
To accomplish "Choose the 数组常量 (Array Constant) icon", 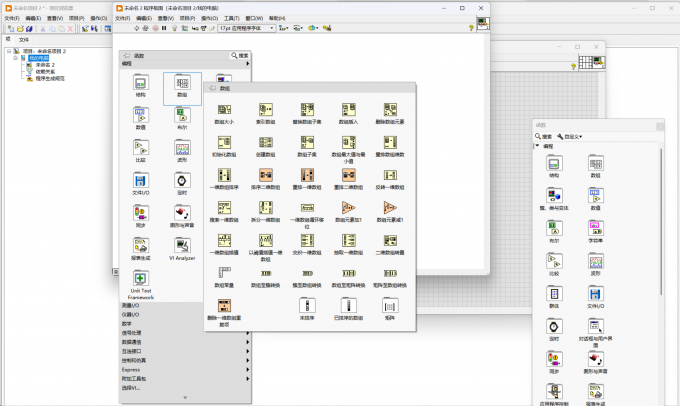I will click(224, 272).
